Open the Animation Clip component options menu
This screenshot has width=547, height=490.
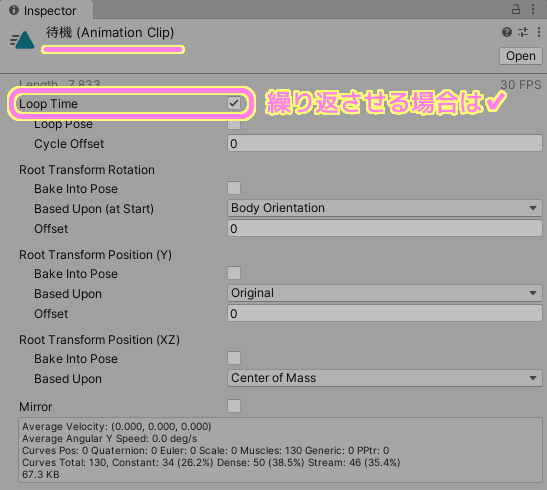[x=539, y=32]
